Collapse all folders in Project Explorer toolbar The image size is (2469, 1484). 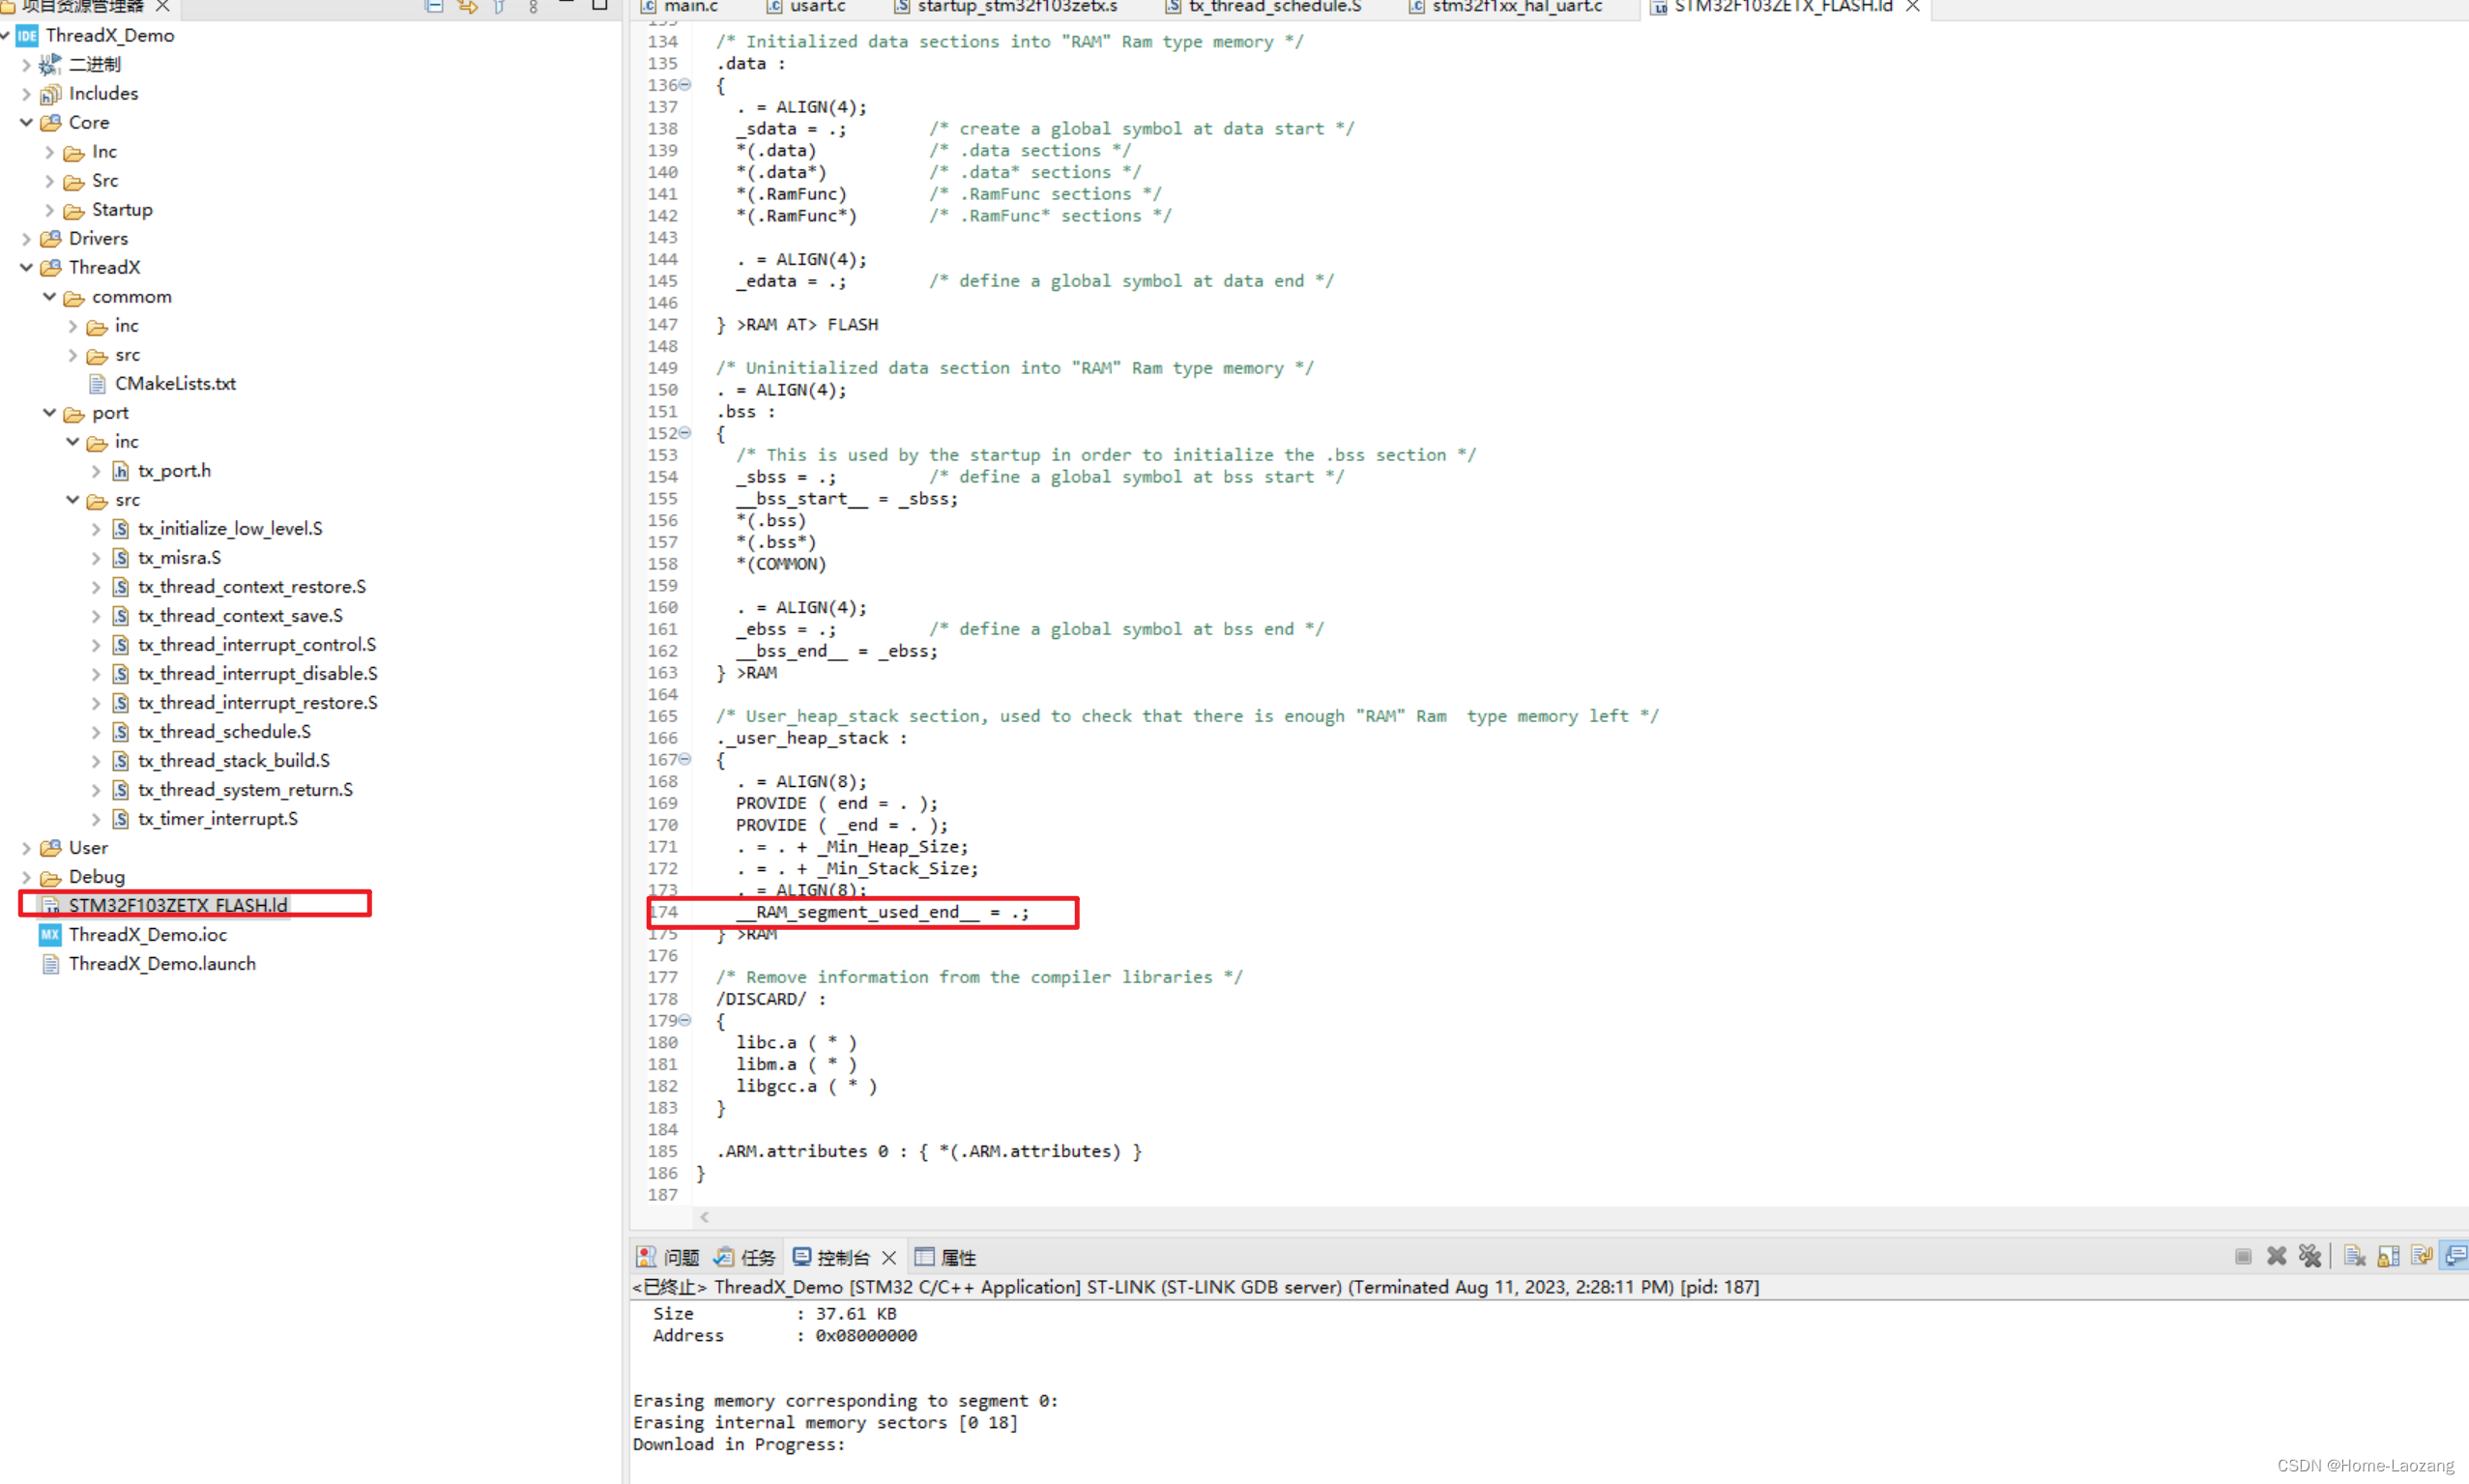click(434, 7)
